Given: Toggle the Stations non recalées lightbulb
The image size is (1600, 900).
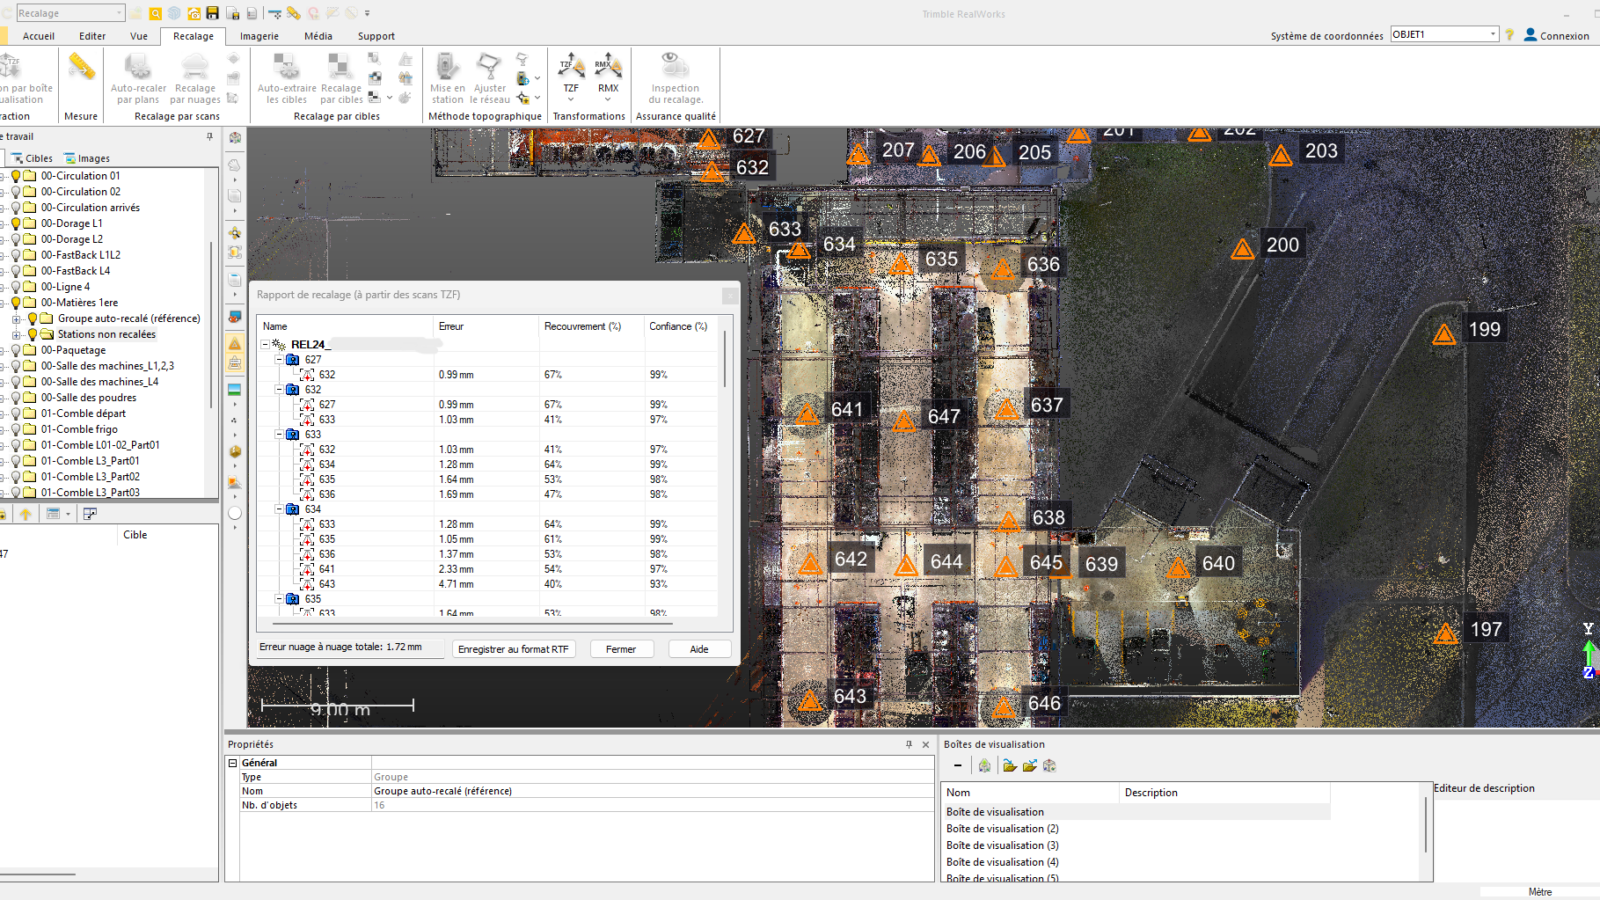Looking at the screenshot, I should tap(32, 334).
